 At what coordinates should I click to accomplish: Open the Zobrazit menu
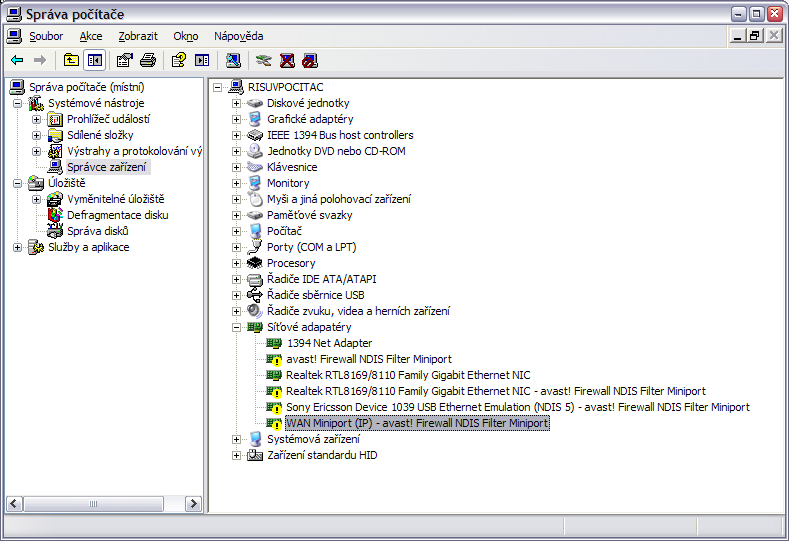[x=138, y=36]
